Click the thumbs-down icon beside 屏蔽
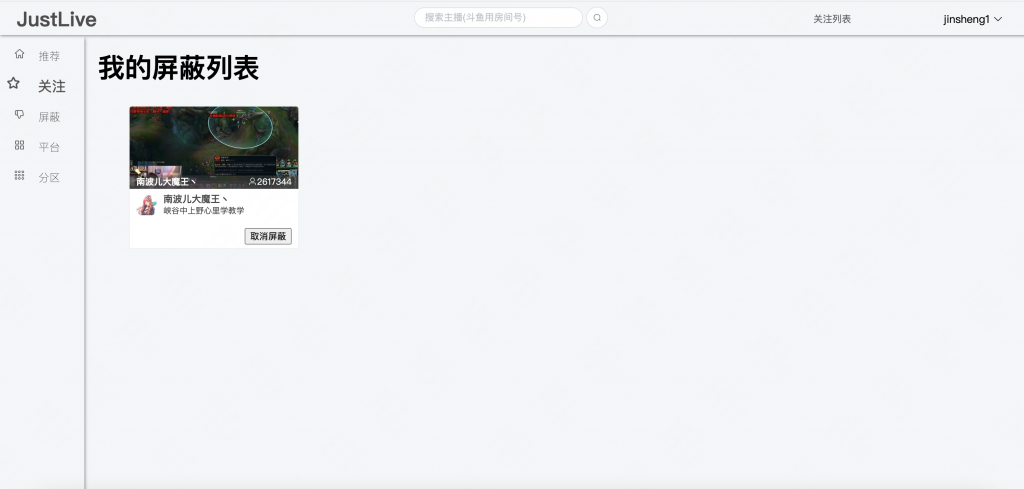Screen dimensions: 1024x489 point(19,116)
